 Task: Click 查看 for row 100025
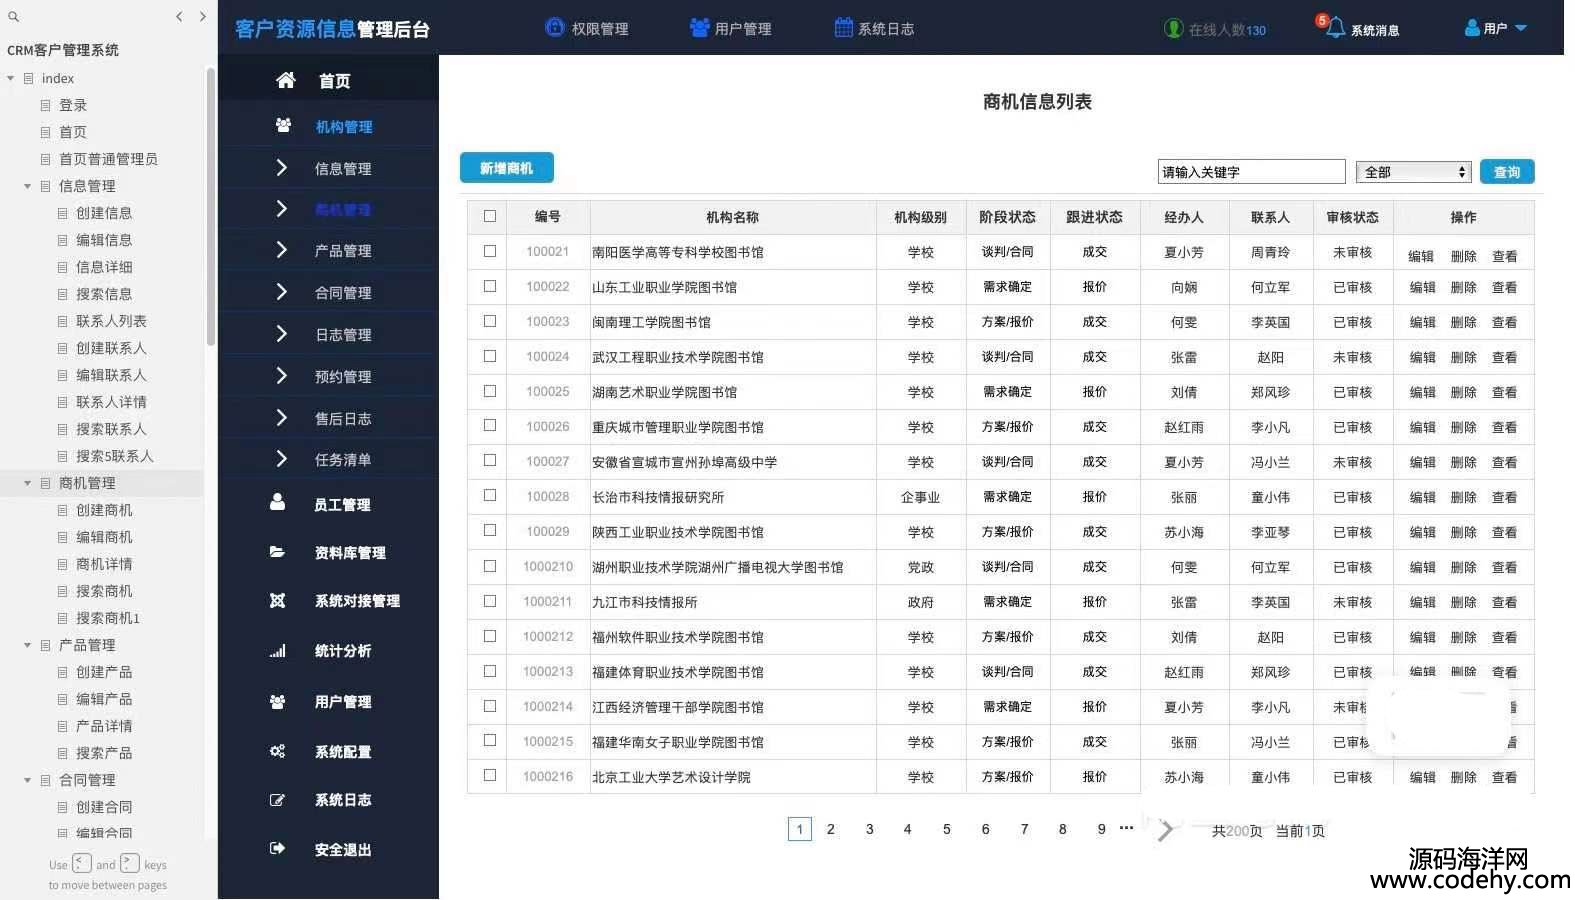click(x=1504, y=392)
